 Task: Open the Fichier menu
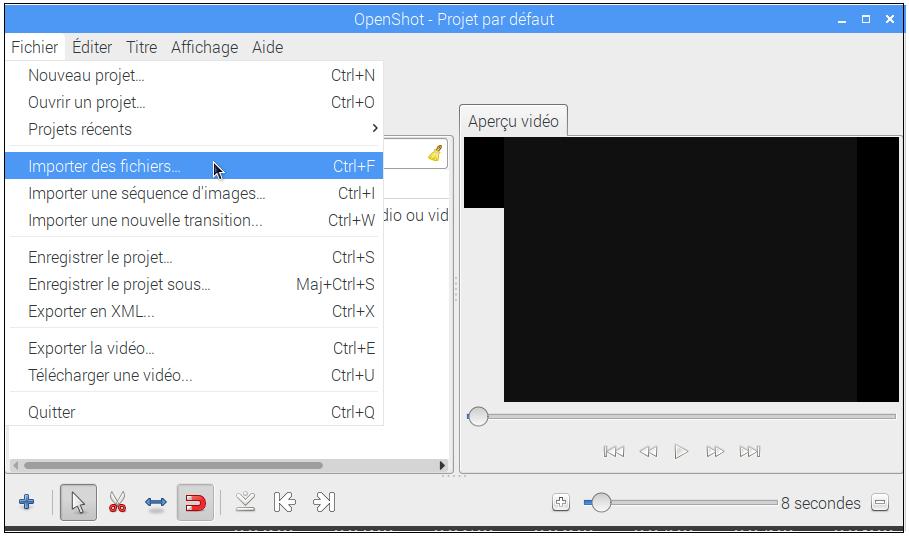(x=35, y=47)
